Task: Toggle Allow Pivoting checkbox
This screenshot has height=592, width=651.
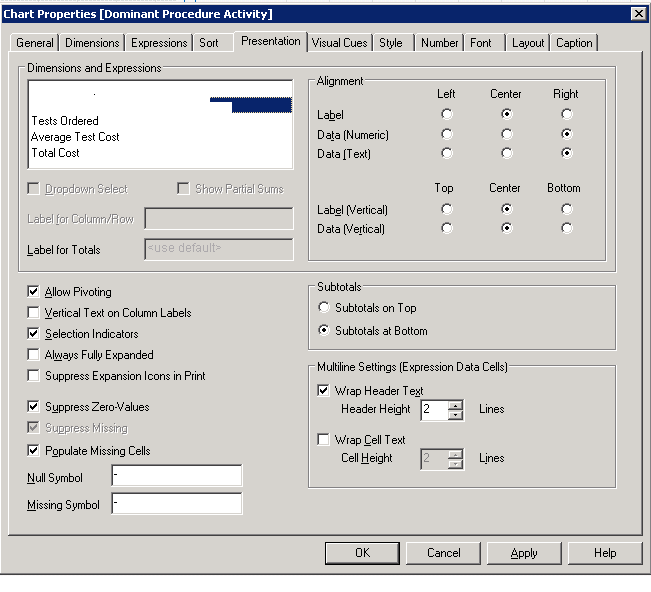Action: (x=33, y=291)
